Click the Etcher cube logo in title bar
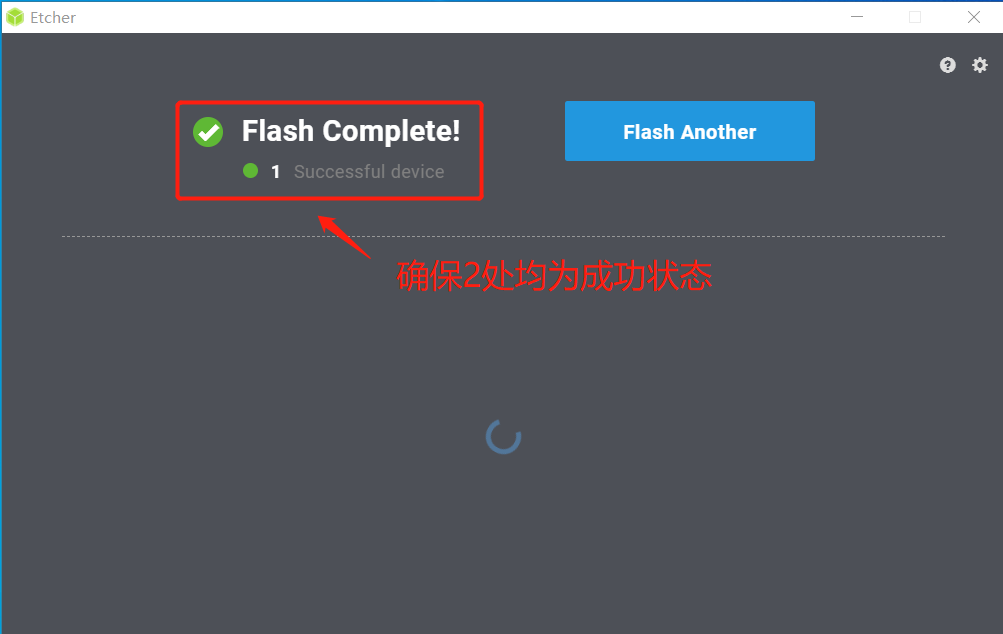 coord(15,17)
